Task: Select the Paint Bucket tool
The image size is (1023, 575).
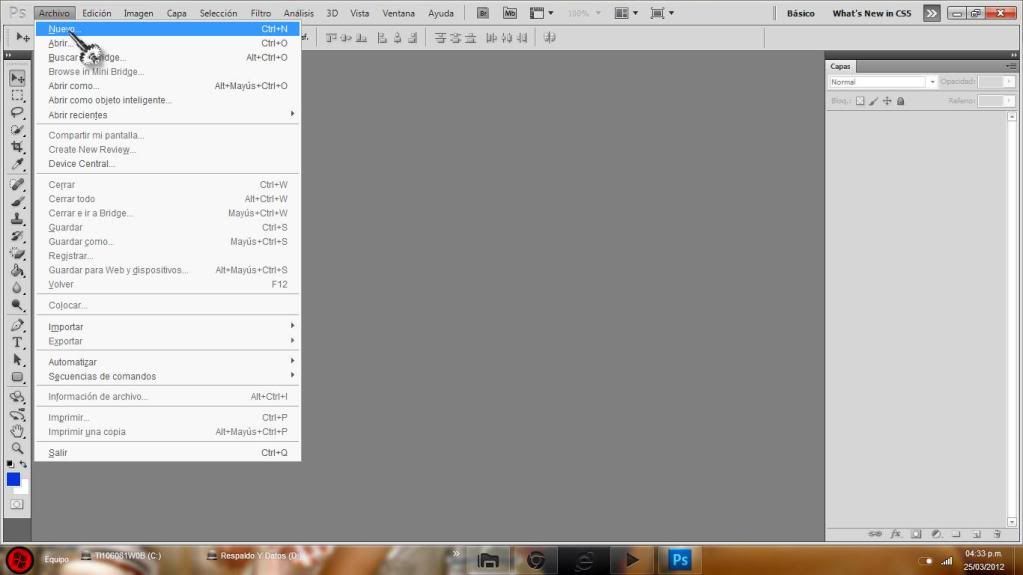Action: [17, 270]
